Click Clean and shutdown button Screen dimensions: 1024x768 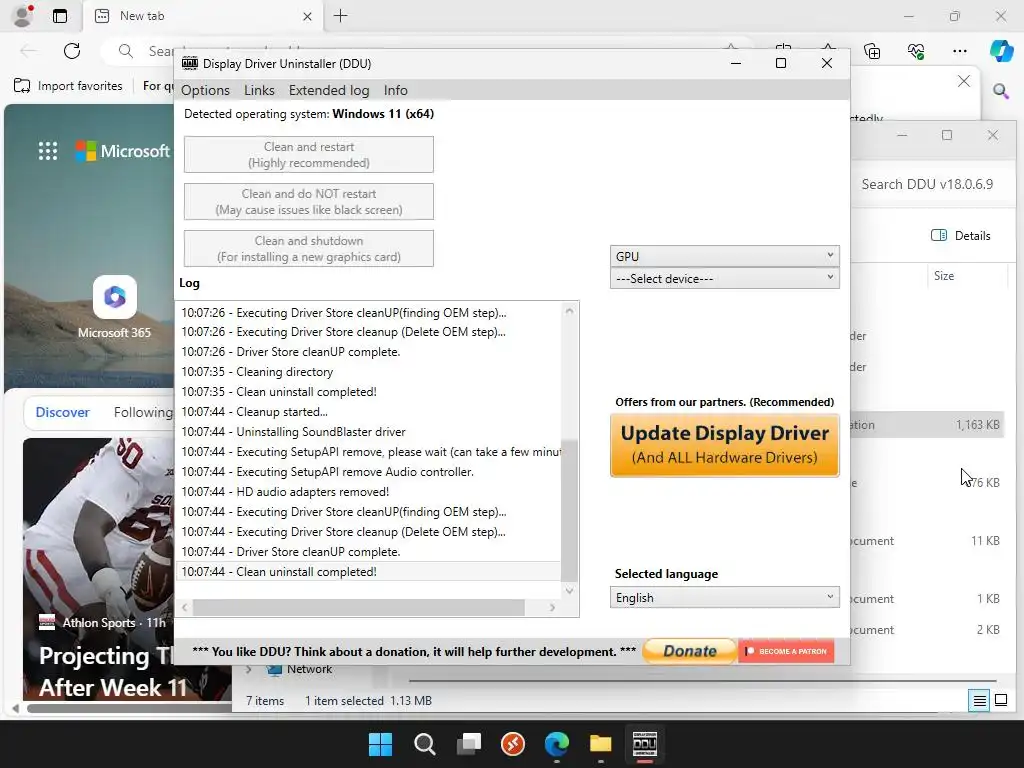click(308, 249)
